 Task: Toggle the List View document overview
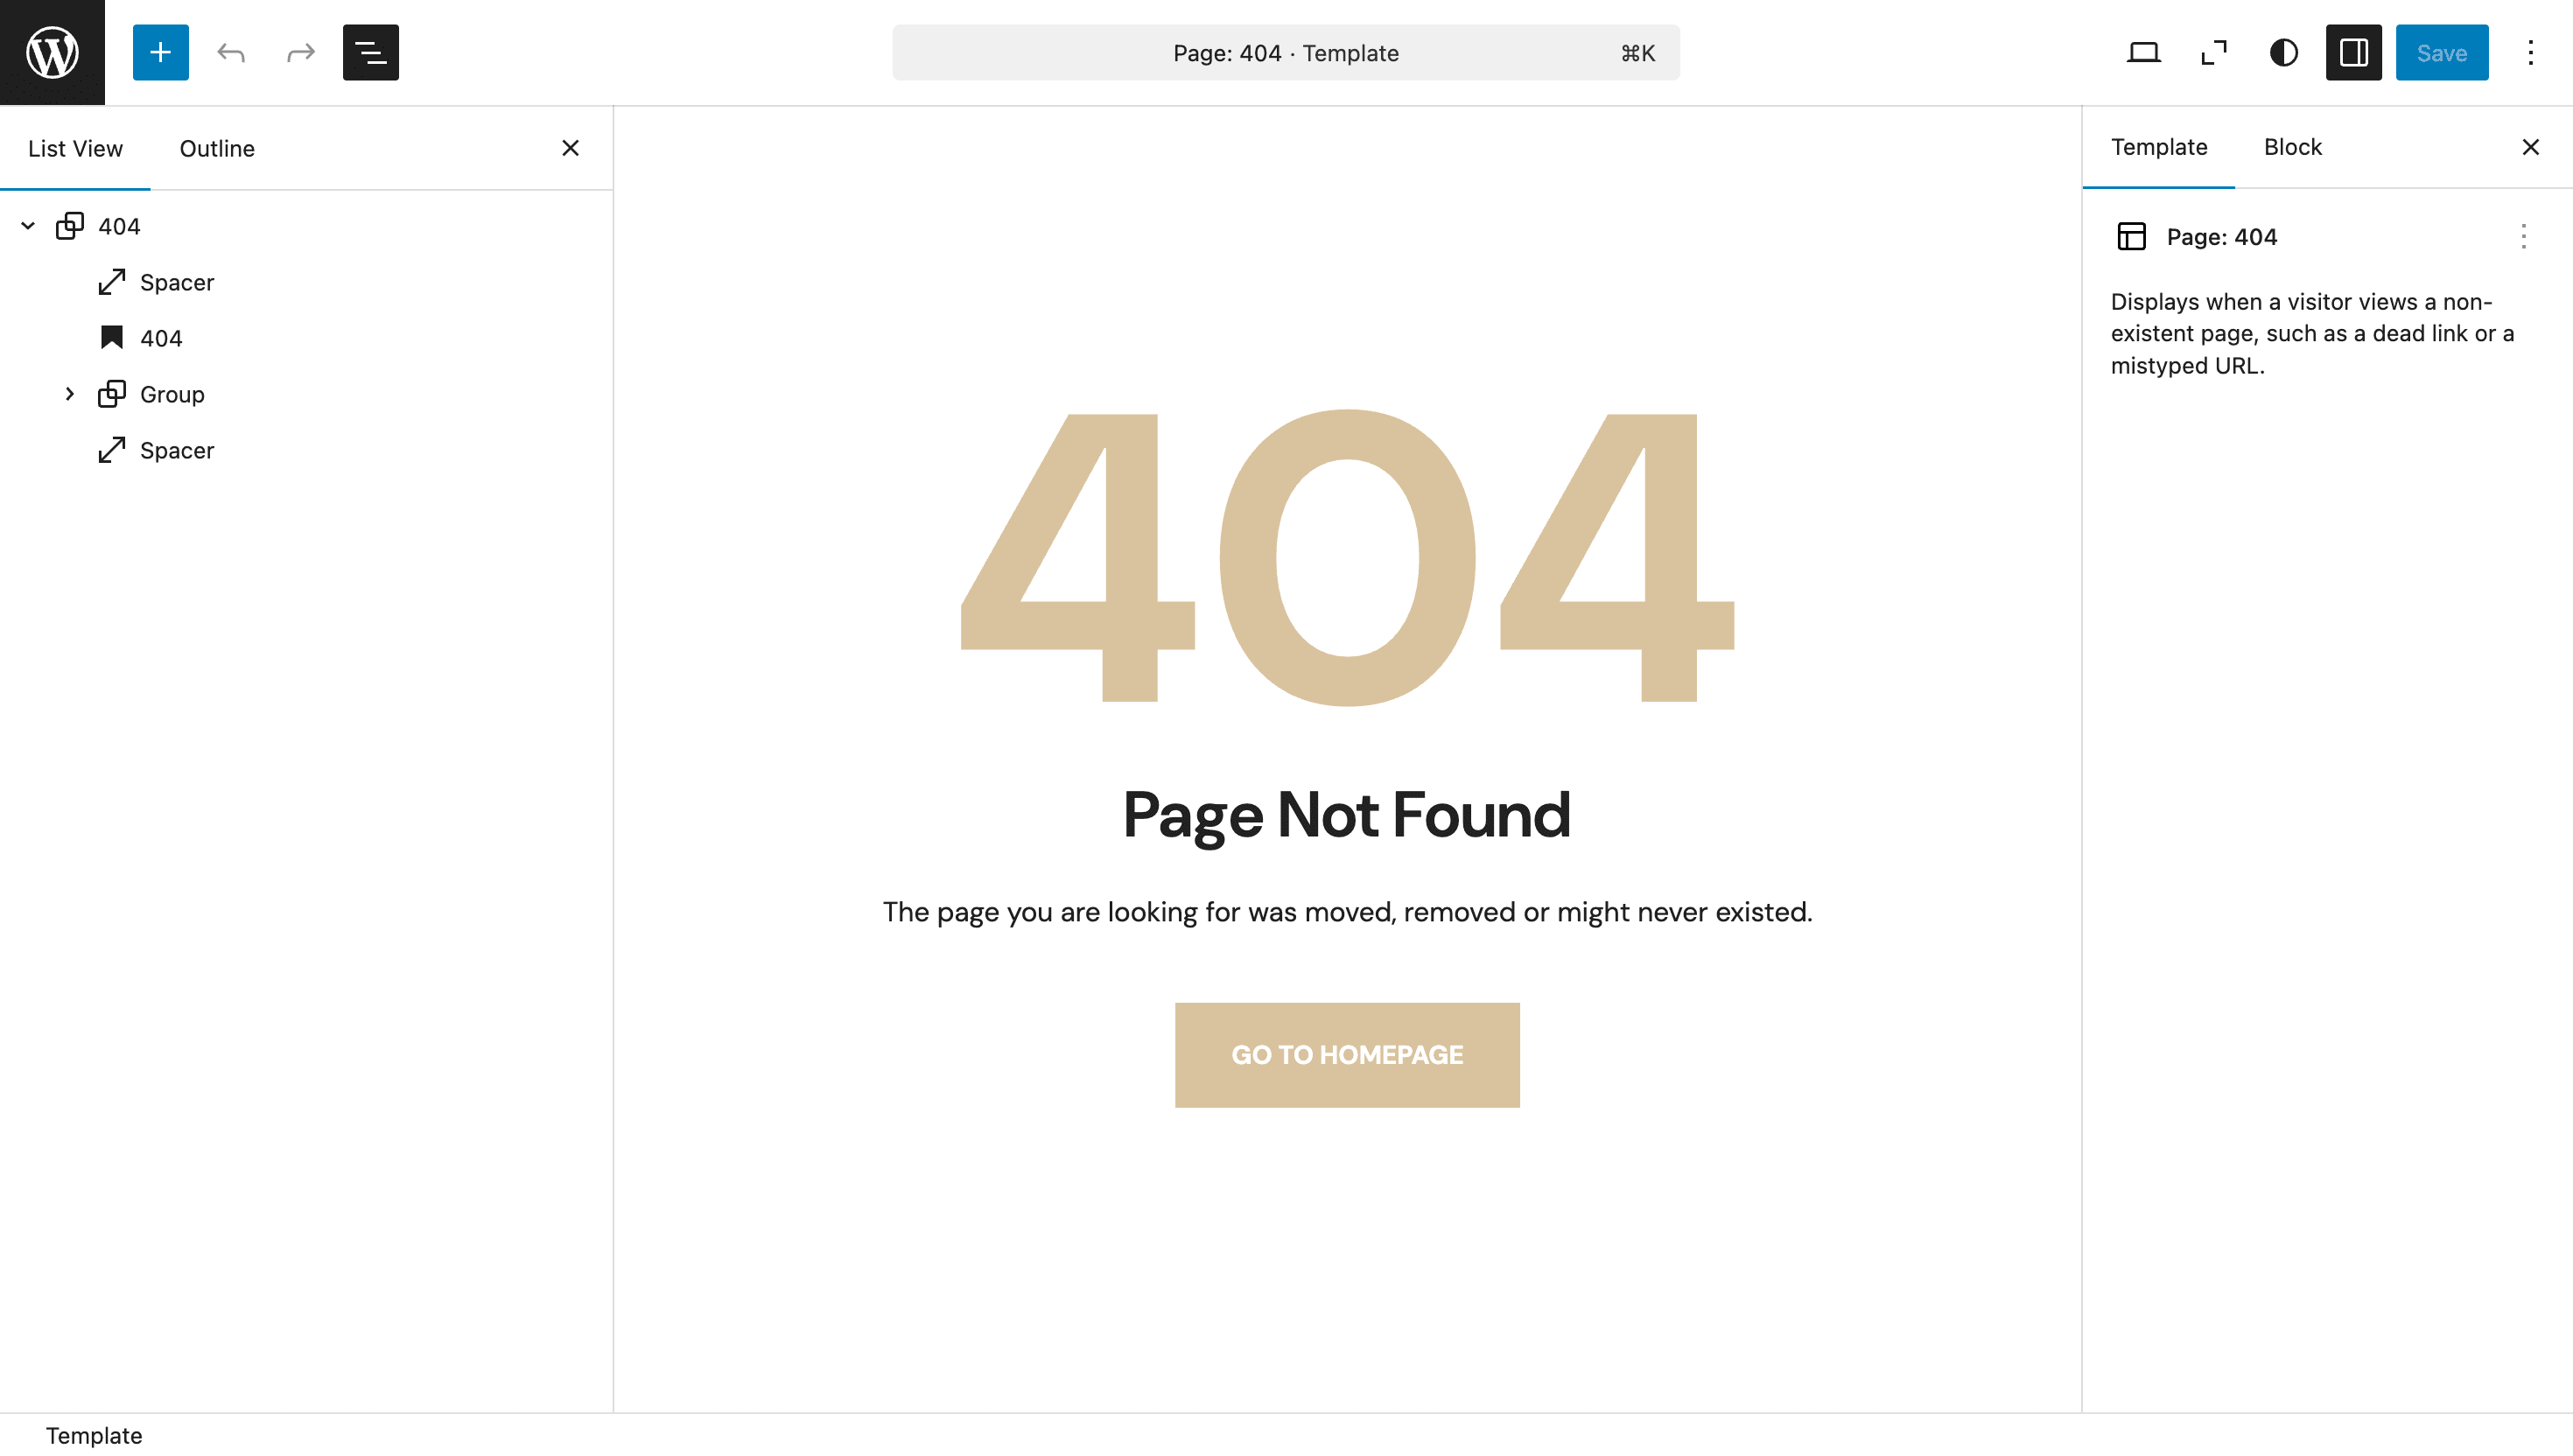370,52
